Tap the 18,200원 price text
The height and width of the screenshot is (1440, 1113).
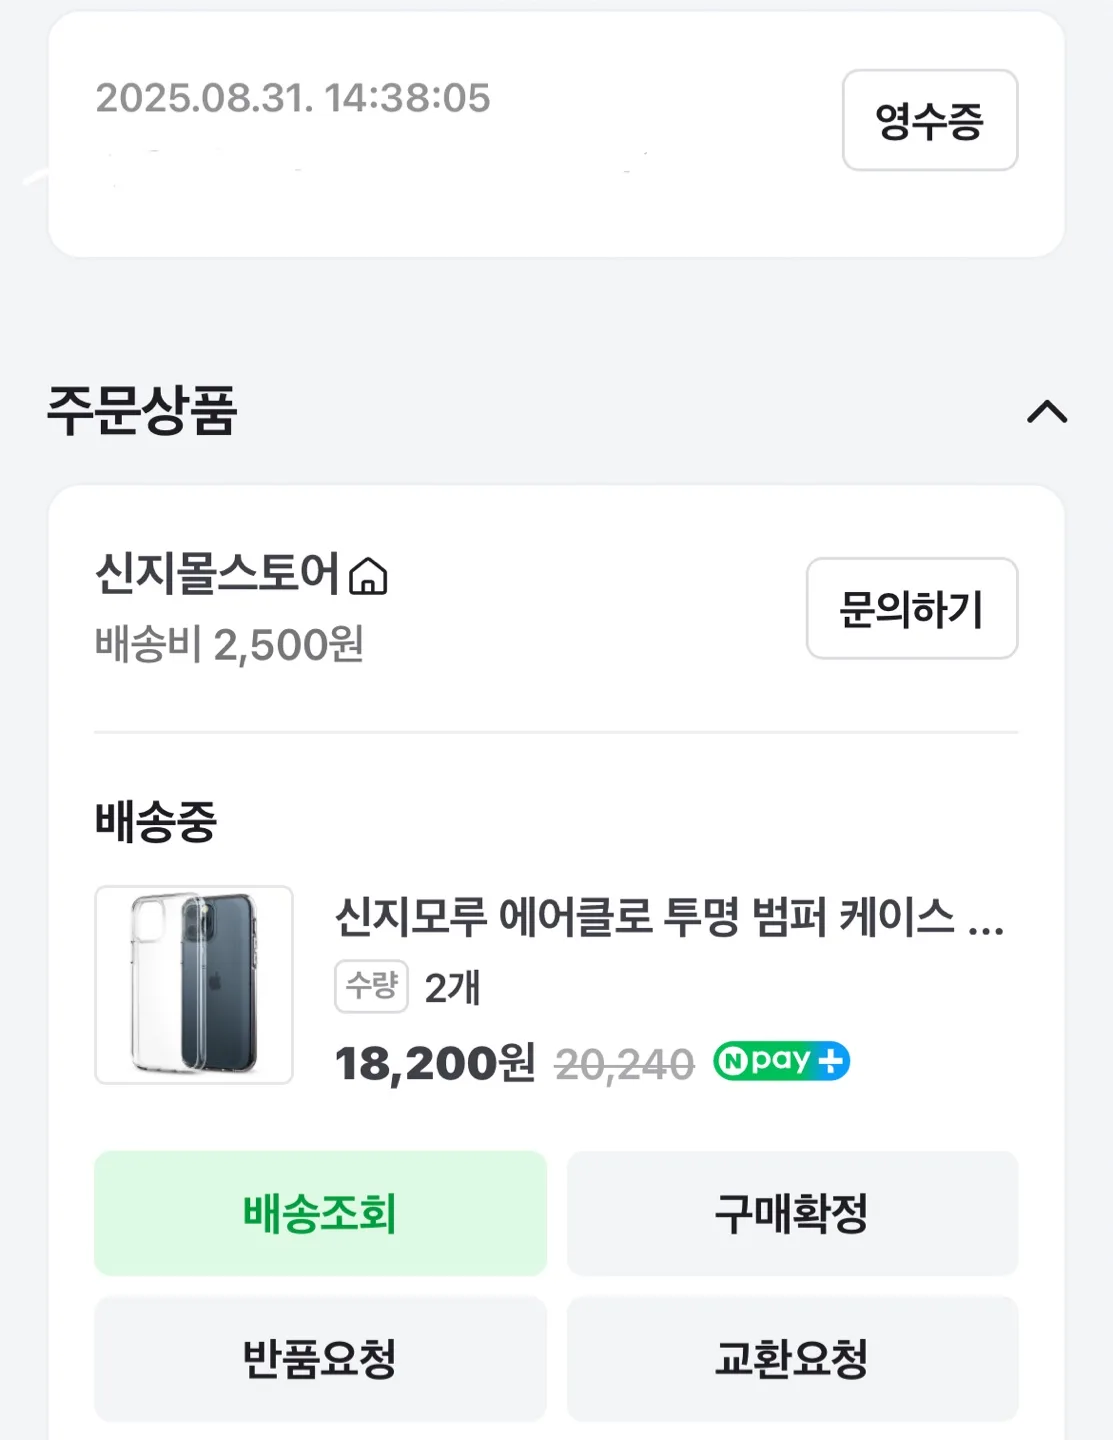coord(435,1063)
